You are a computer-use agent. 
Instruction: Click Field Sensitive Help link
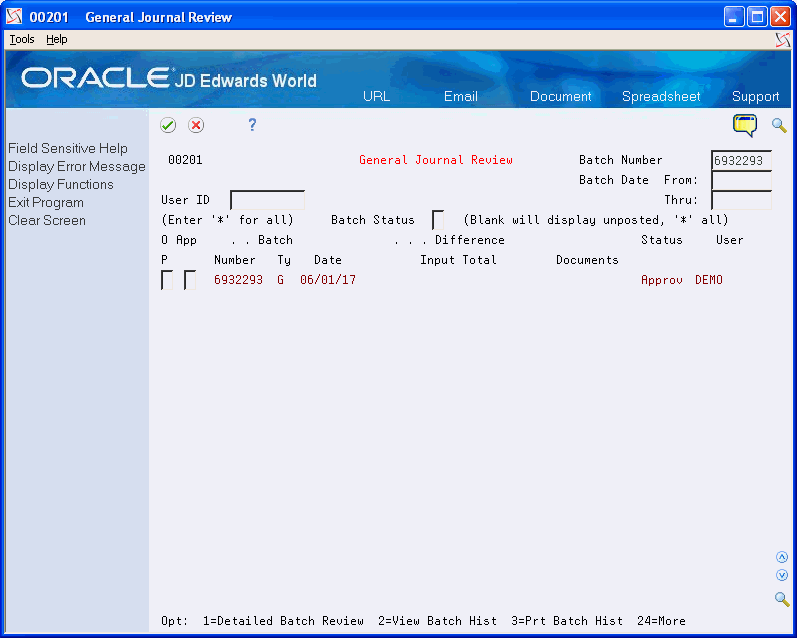[x=68, y=148]
